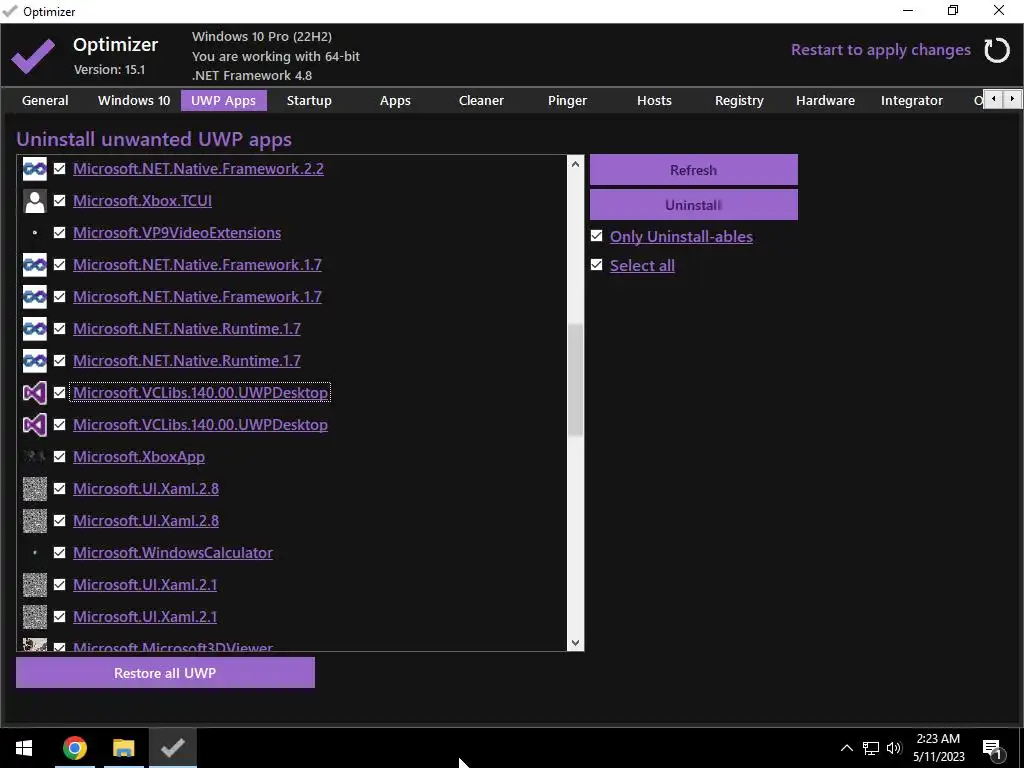Uncheck the Microsoft.XboxApp checkbox
The width and height of the screenshot is (1024, 768).
point(59,456)
